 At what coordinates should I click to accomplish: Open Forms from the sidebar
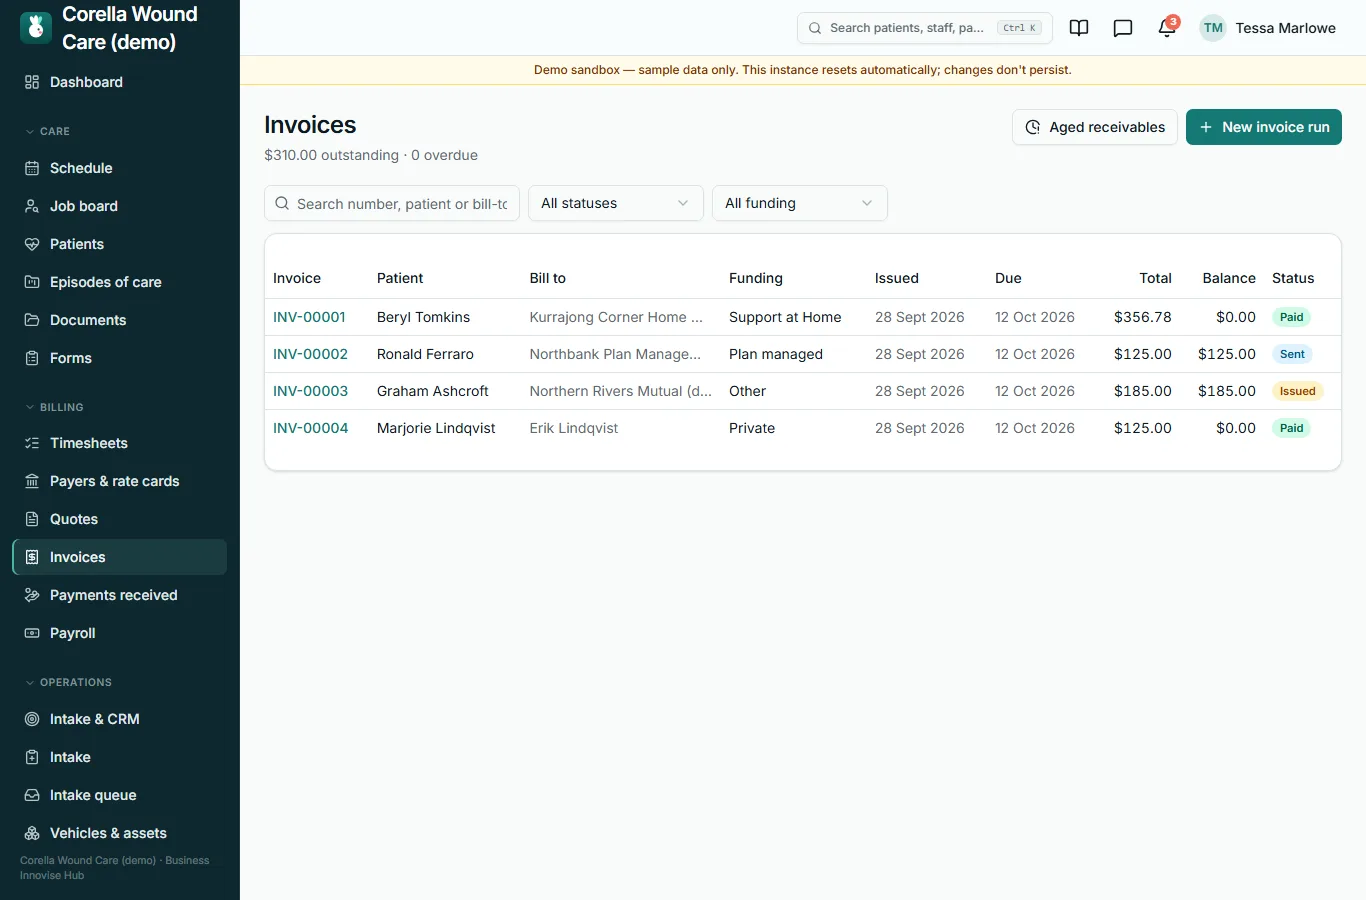(120, 358)
